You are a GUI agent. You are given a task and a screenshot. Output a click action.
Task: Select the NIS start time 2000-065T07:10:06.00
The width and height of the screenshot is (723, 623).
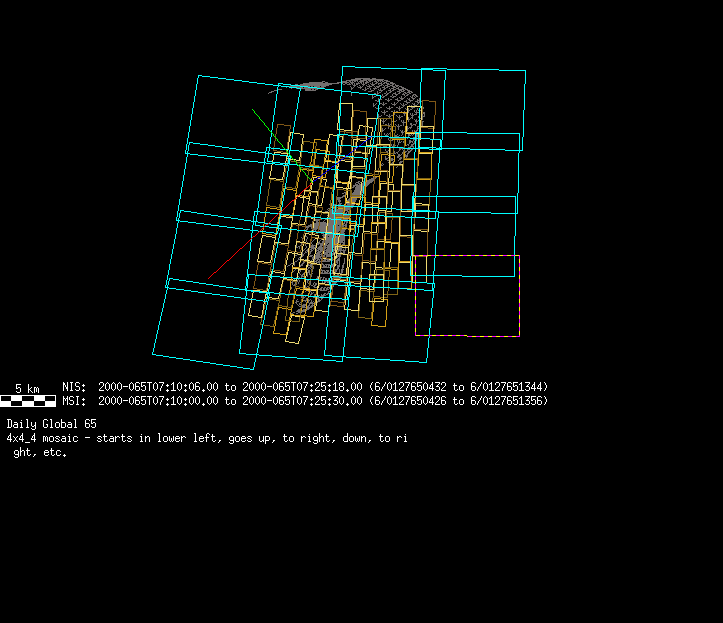coord(158,387)
